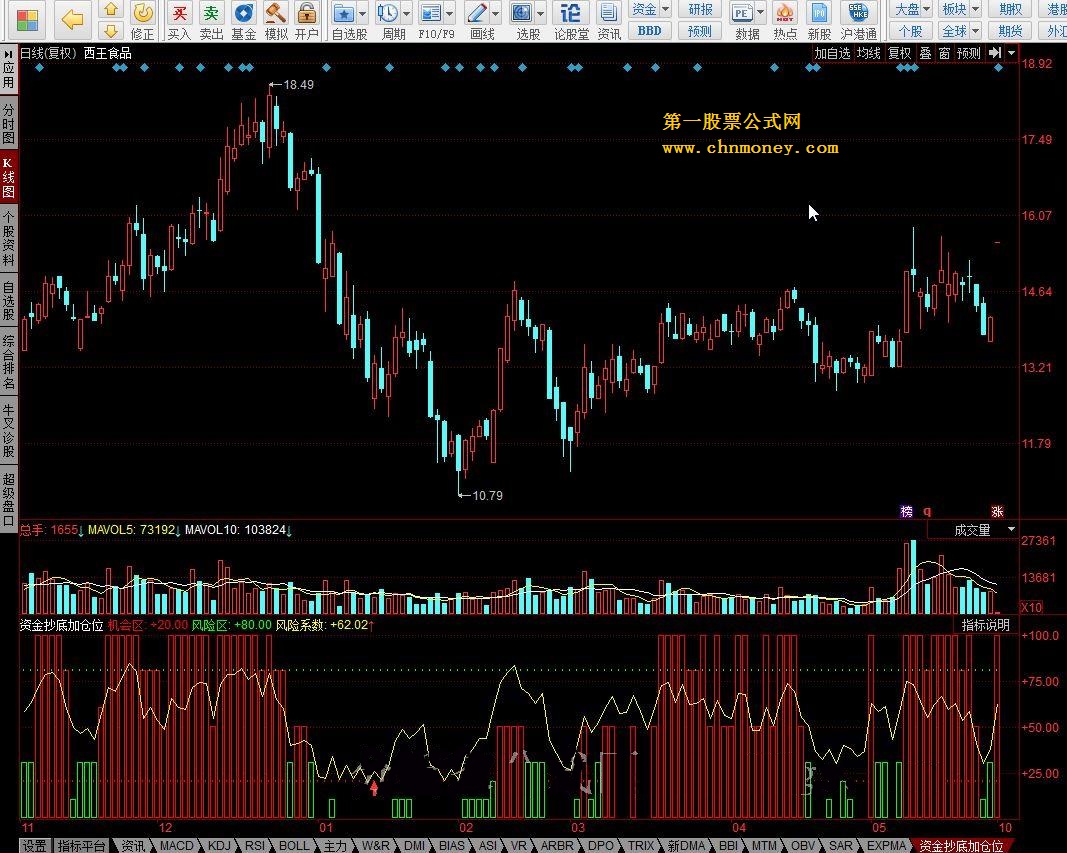This screenshot has width=1067, height=853.
Task: Go back with the yellow left arrow
Action: click(x=73, y=19)
